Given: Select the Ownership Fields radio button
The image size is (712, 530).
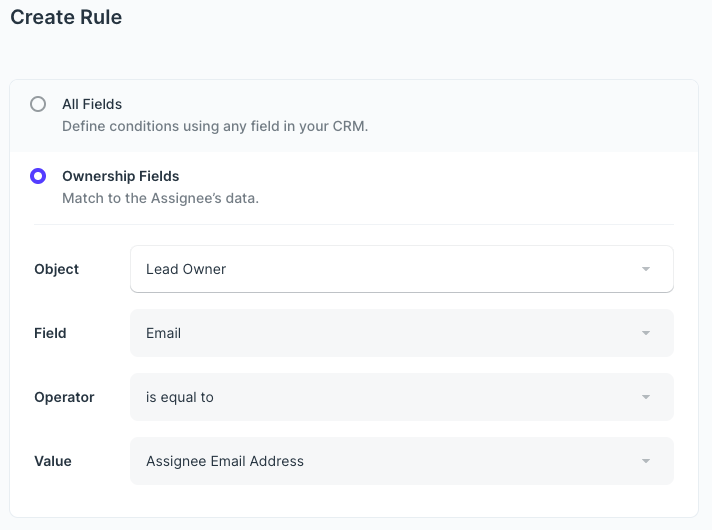Looking at the screenshot, I should click(38, 176).
